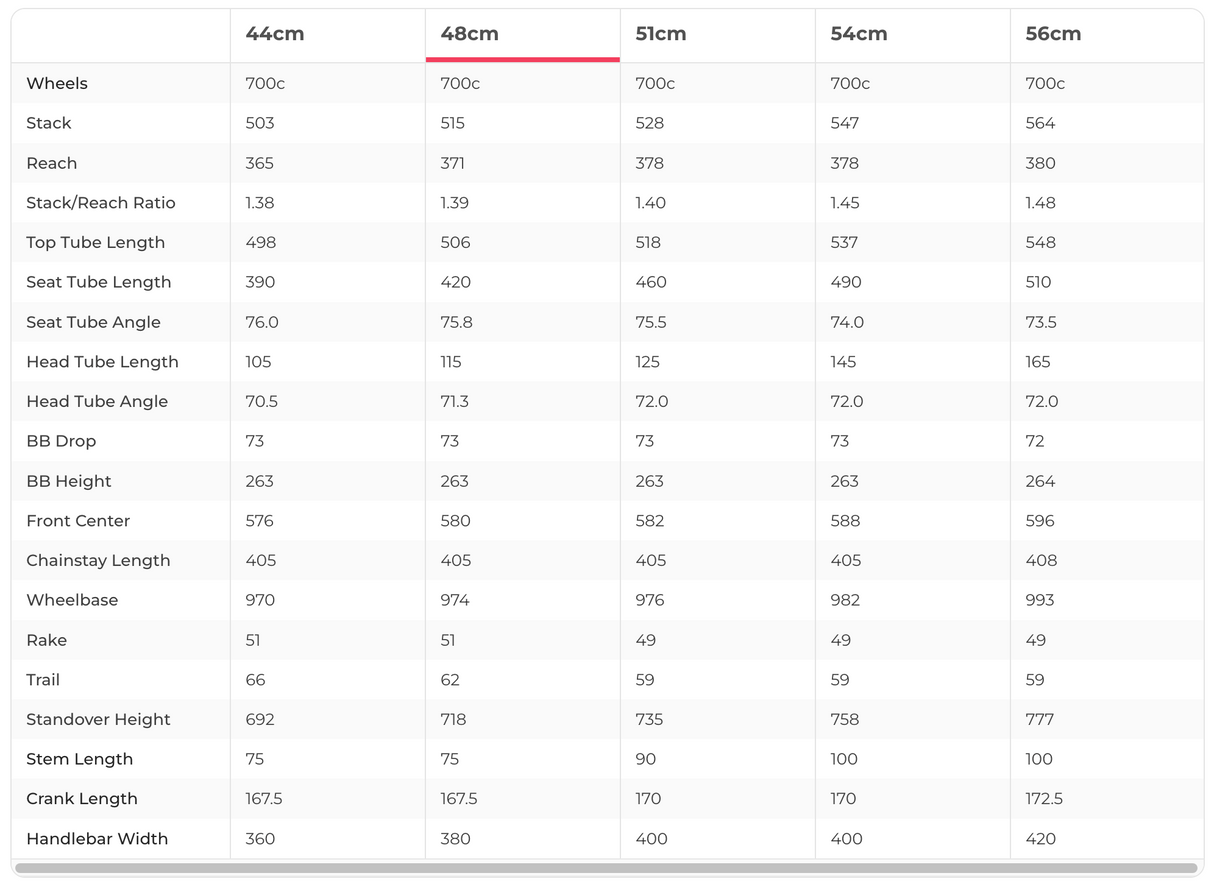Select the 56cm size column header
Viewport: 1214px width, 887px height.
pyautogui.click(x=1053, y=34)
